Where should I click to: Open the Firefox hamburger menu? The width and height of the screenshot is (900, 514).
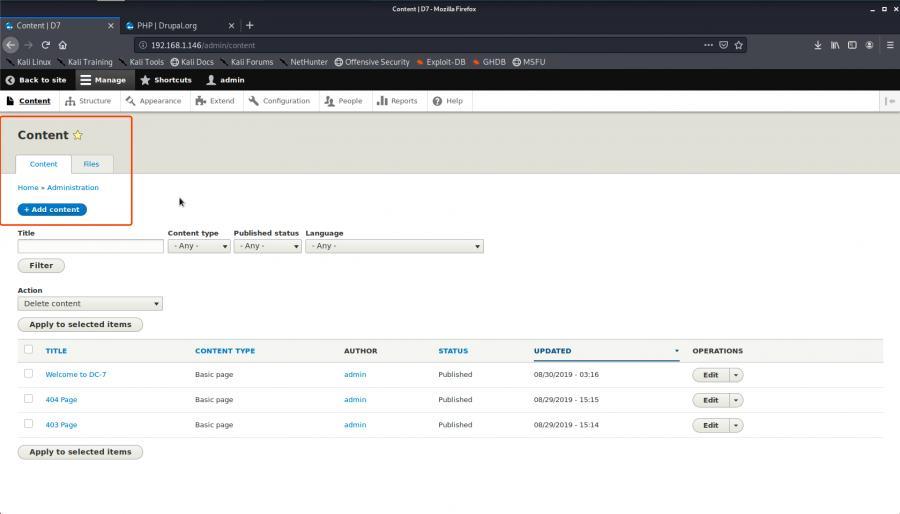[x=889, y=45]
